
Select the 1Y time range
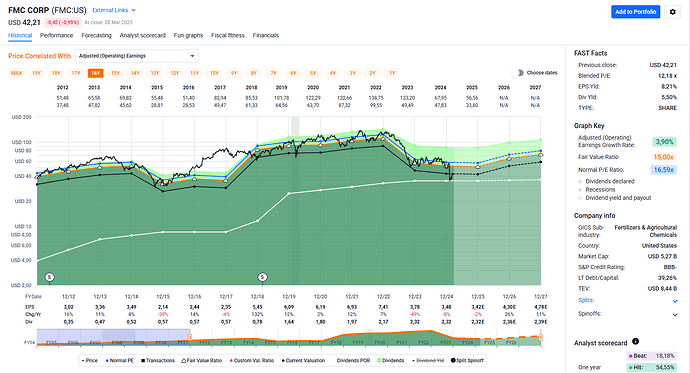[x=392, y=73]
